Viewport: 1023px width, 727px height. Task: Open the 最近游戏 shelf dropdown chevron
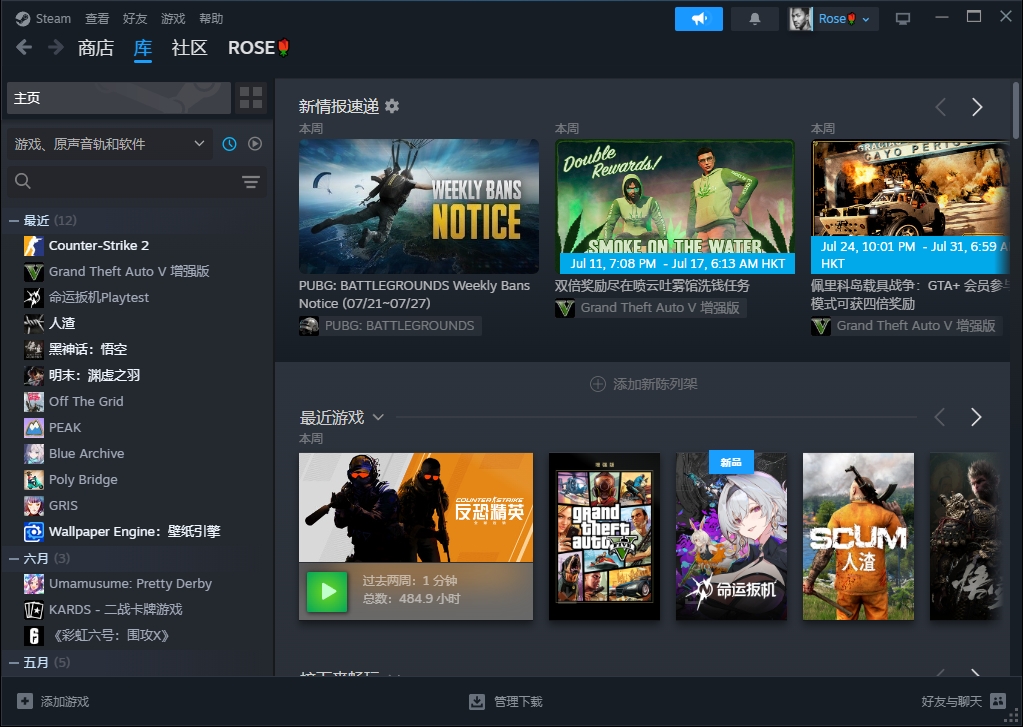click(378, 417)
